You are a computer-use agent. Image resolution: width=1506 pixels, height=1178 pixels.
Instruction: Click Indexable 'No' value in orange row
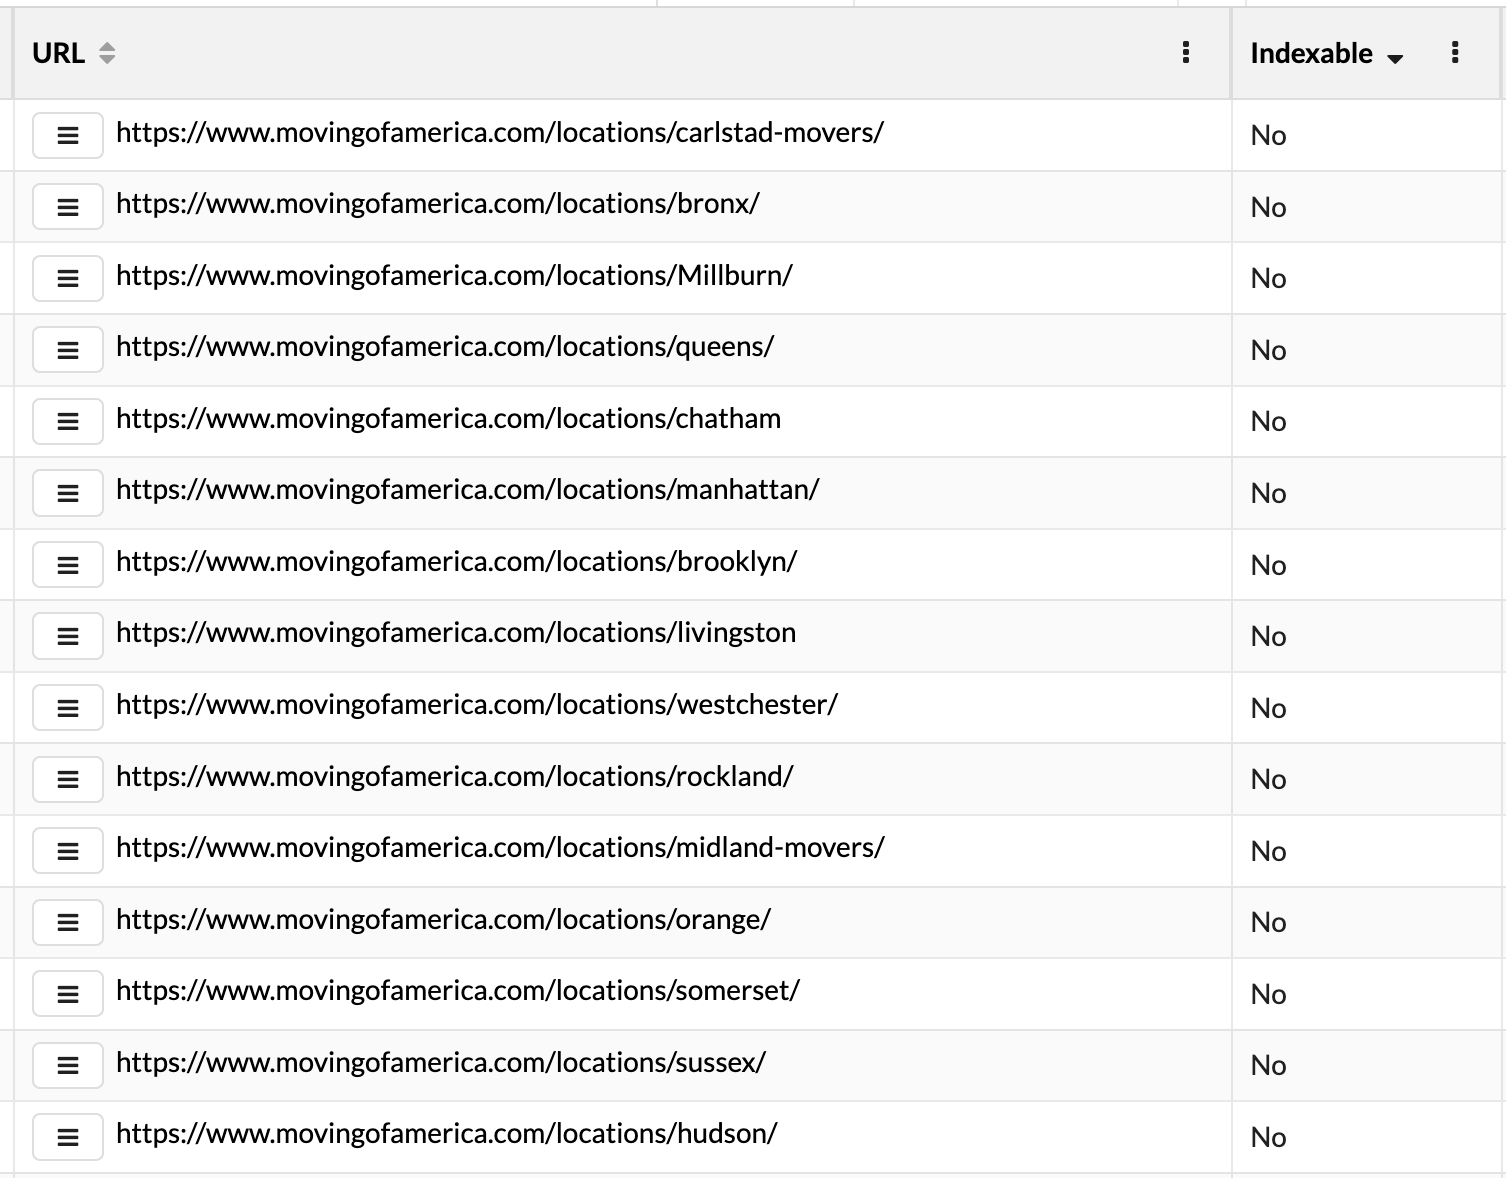tap(1268, 923)
